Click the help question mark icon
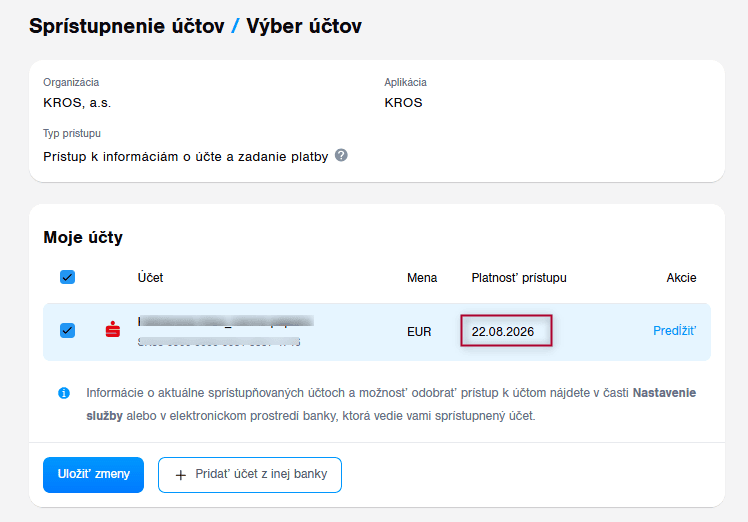This screenshot has width=748, height=522. [341, 155]
